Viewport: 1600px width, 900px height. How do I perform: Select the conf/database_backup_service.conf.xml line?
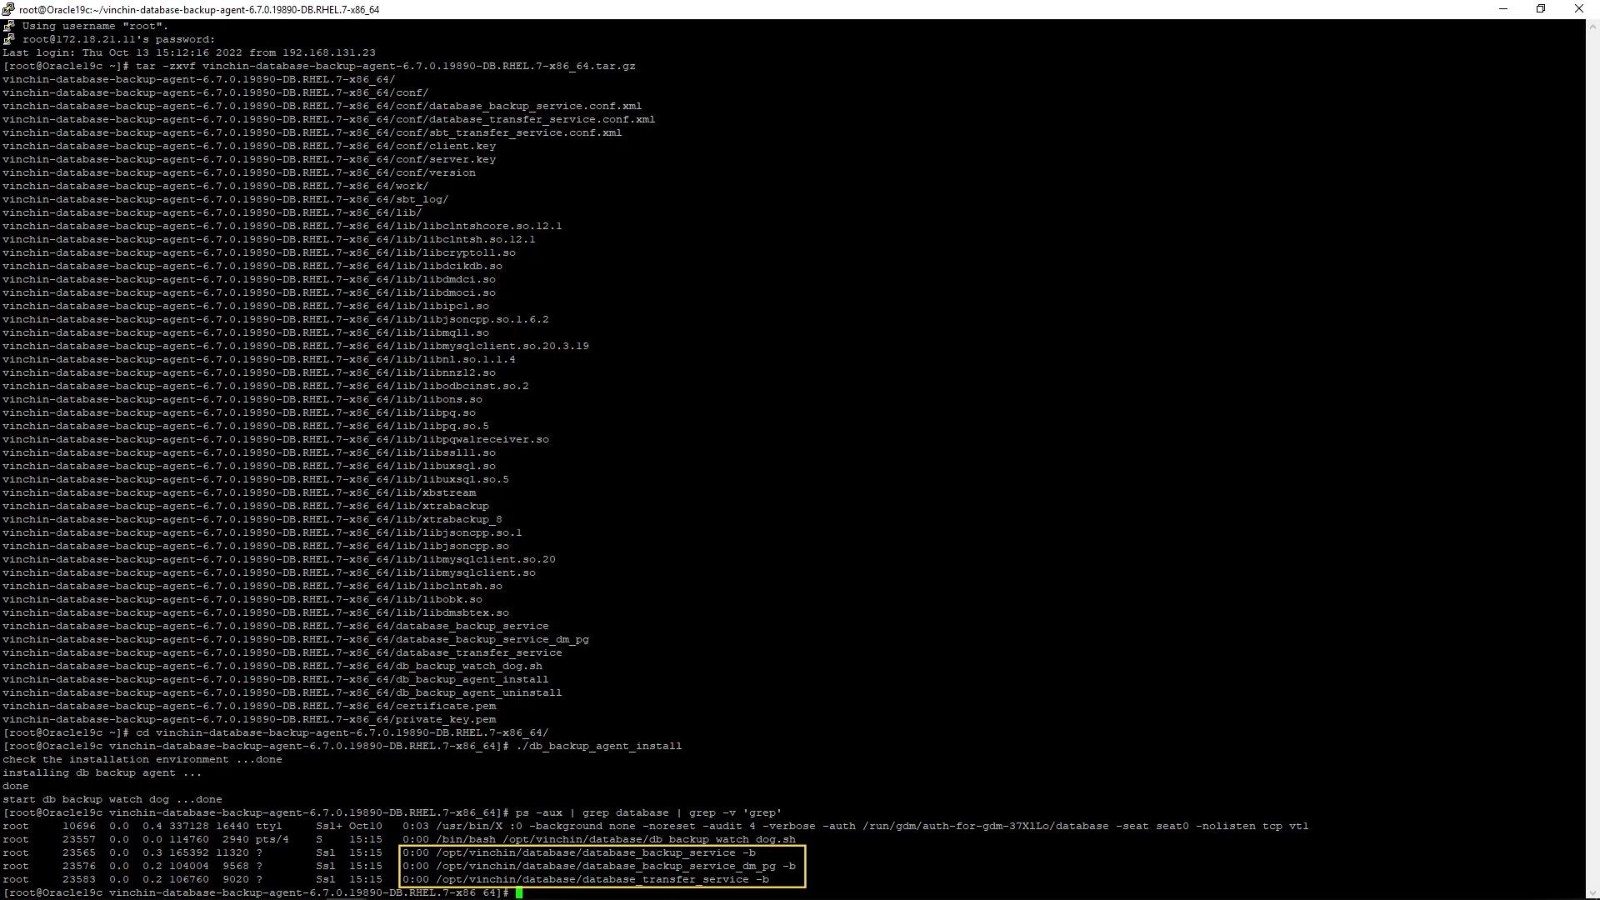(322, 106)
